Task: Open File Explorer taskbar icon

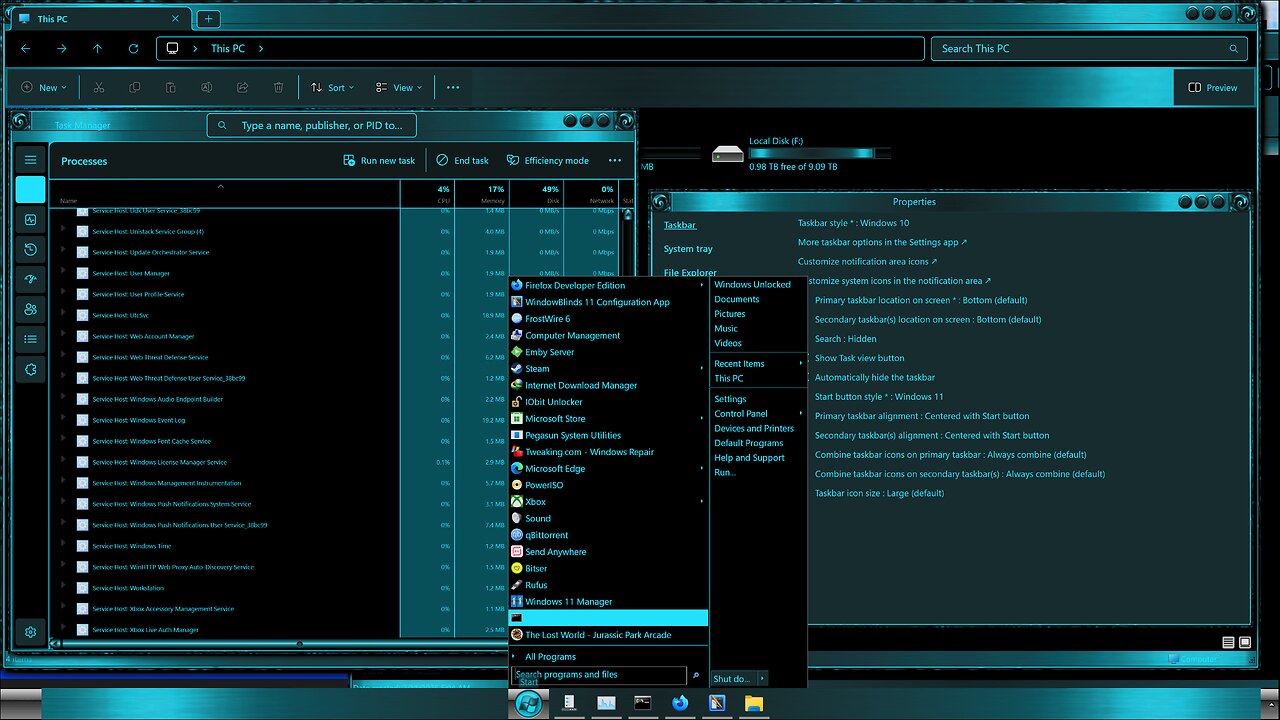Action: click(x=754, y=703)
